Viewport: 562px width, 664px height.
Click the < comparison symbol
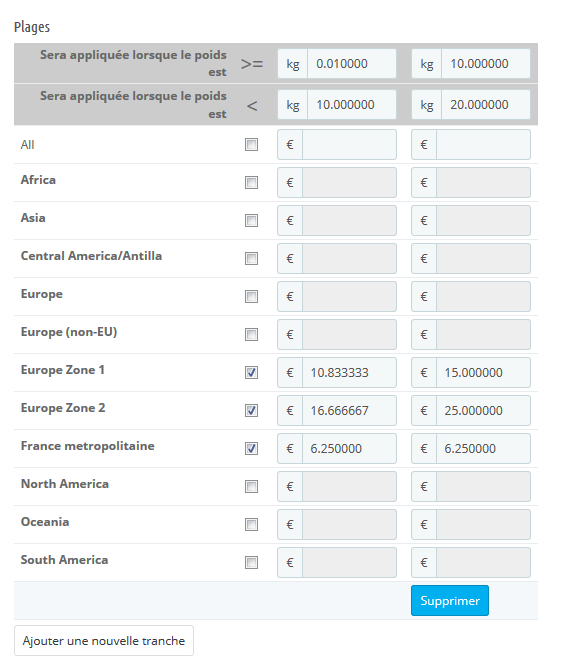point(252,105)
